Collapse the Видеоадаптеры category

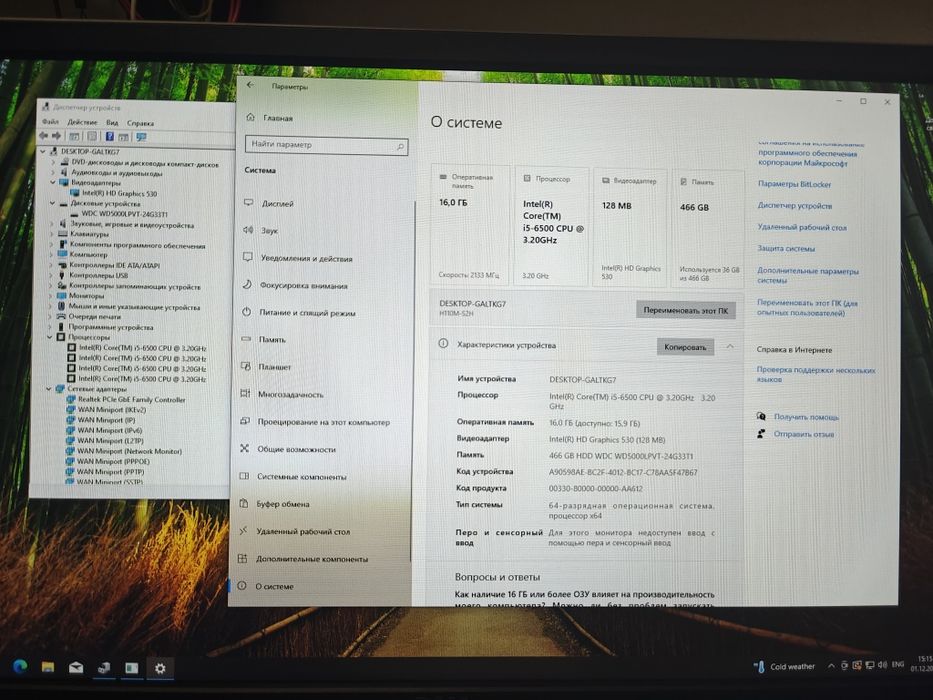(x=52, y=182)
